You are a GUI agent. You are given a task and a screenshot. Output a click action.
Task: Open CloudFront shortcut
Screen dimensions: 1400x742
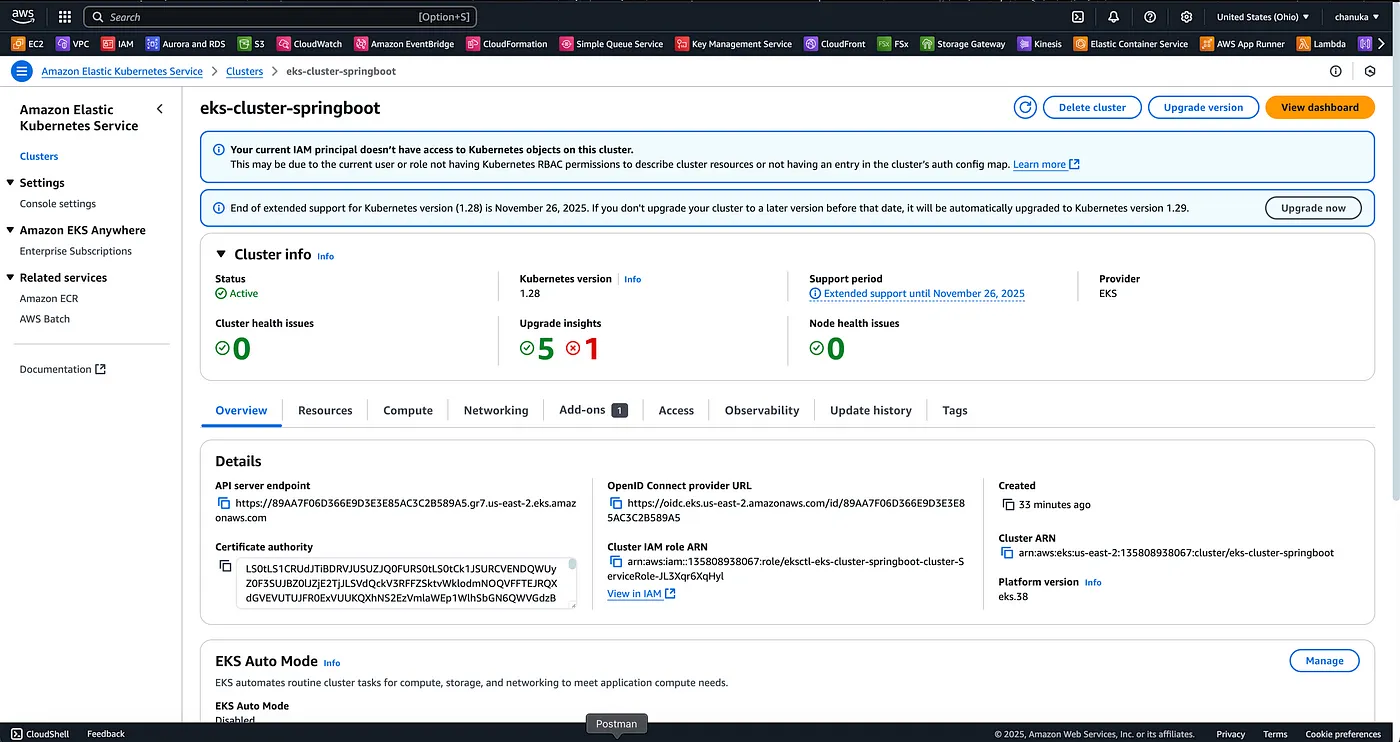[834, 44]
